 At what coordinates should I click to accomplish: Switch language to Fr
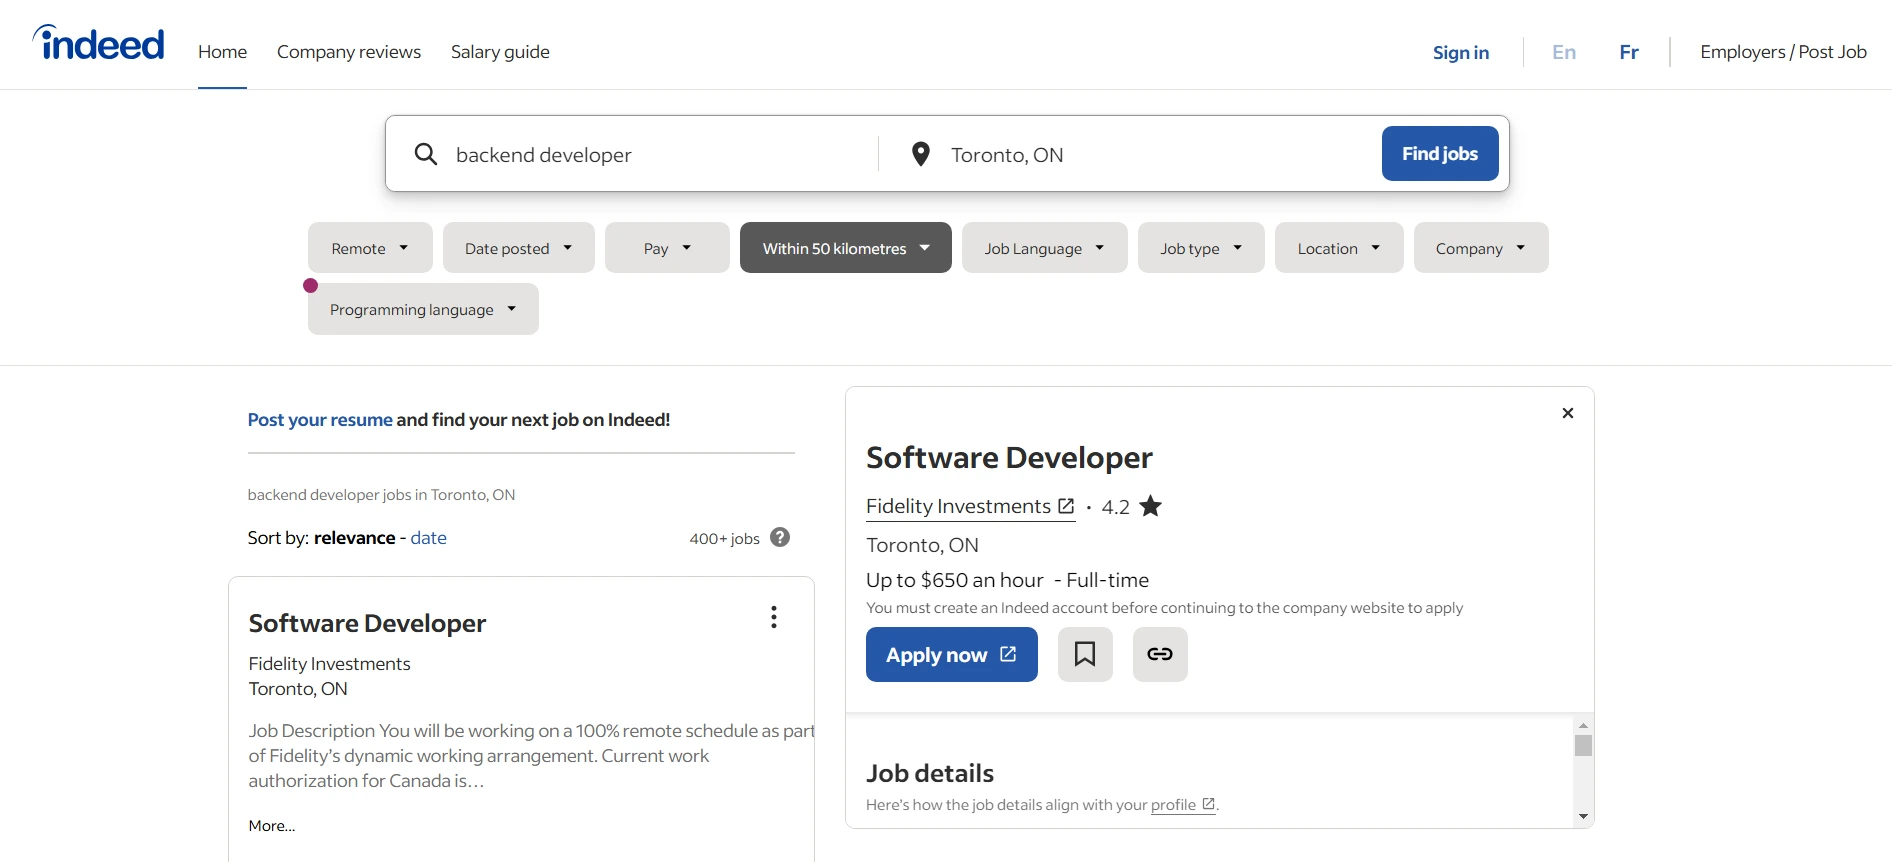tap(1629, 52)
